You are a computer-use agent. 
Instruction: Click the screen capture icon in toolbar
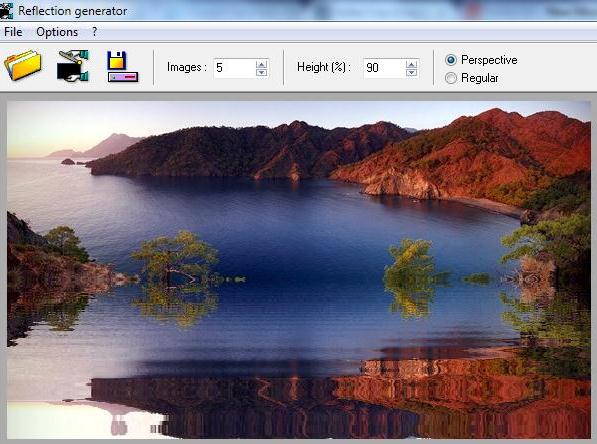(x=73, y=65)
